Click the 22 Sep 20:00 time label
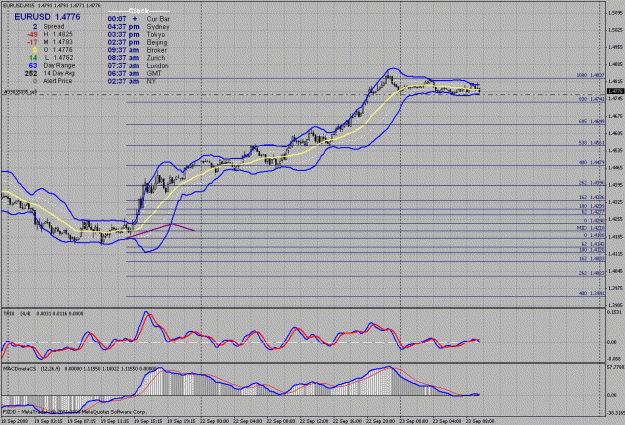Viewport: 625px width, 425px height. pos(379,421)
